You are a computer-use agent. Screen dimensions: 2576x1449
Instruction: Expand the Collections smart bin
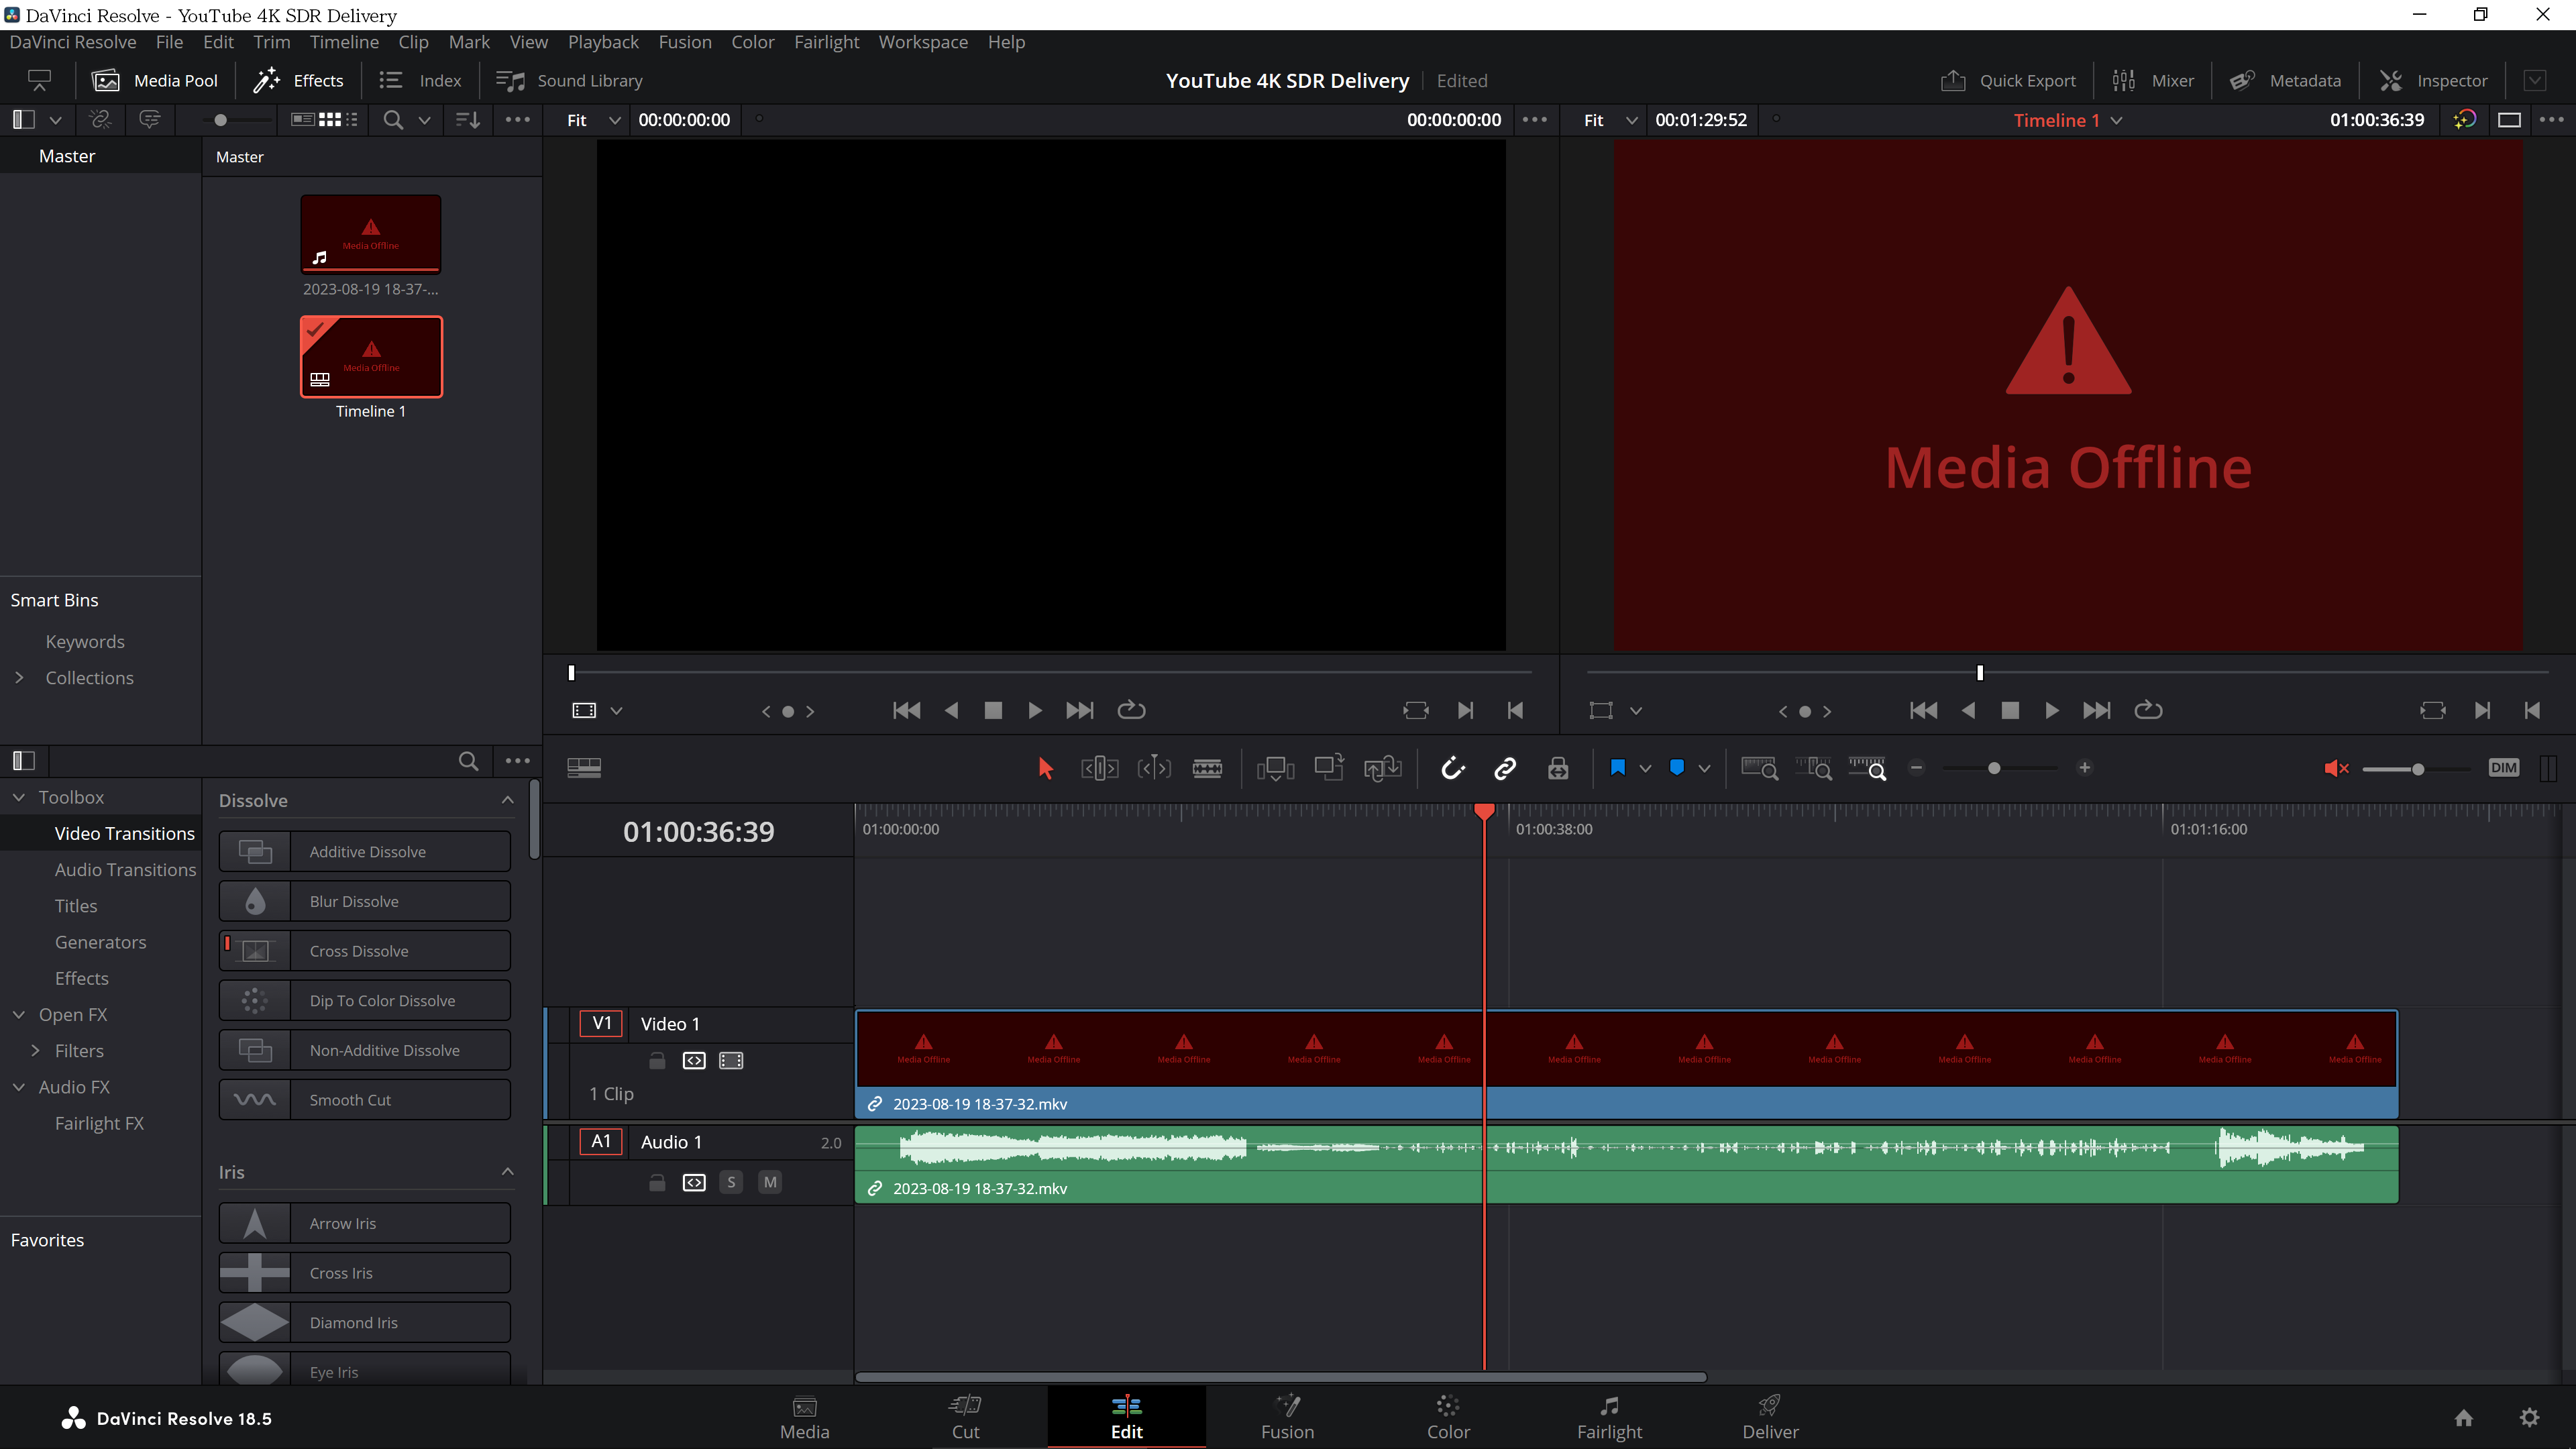[x=20, y=677]
